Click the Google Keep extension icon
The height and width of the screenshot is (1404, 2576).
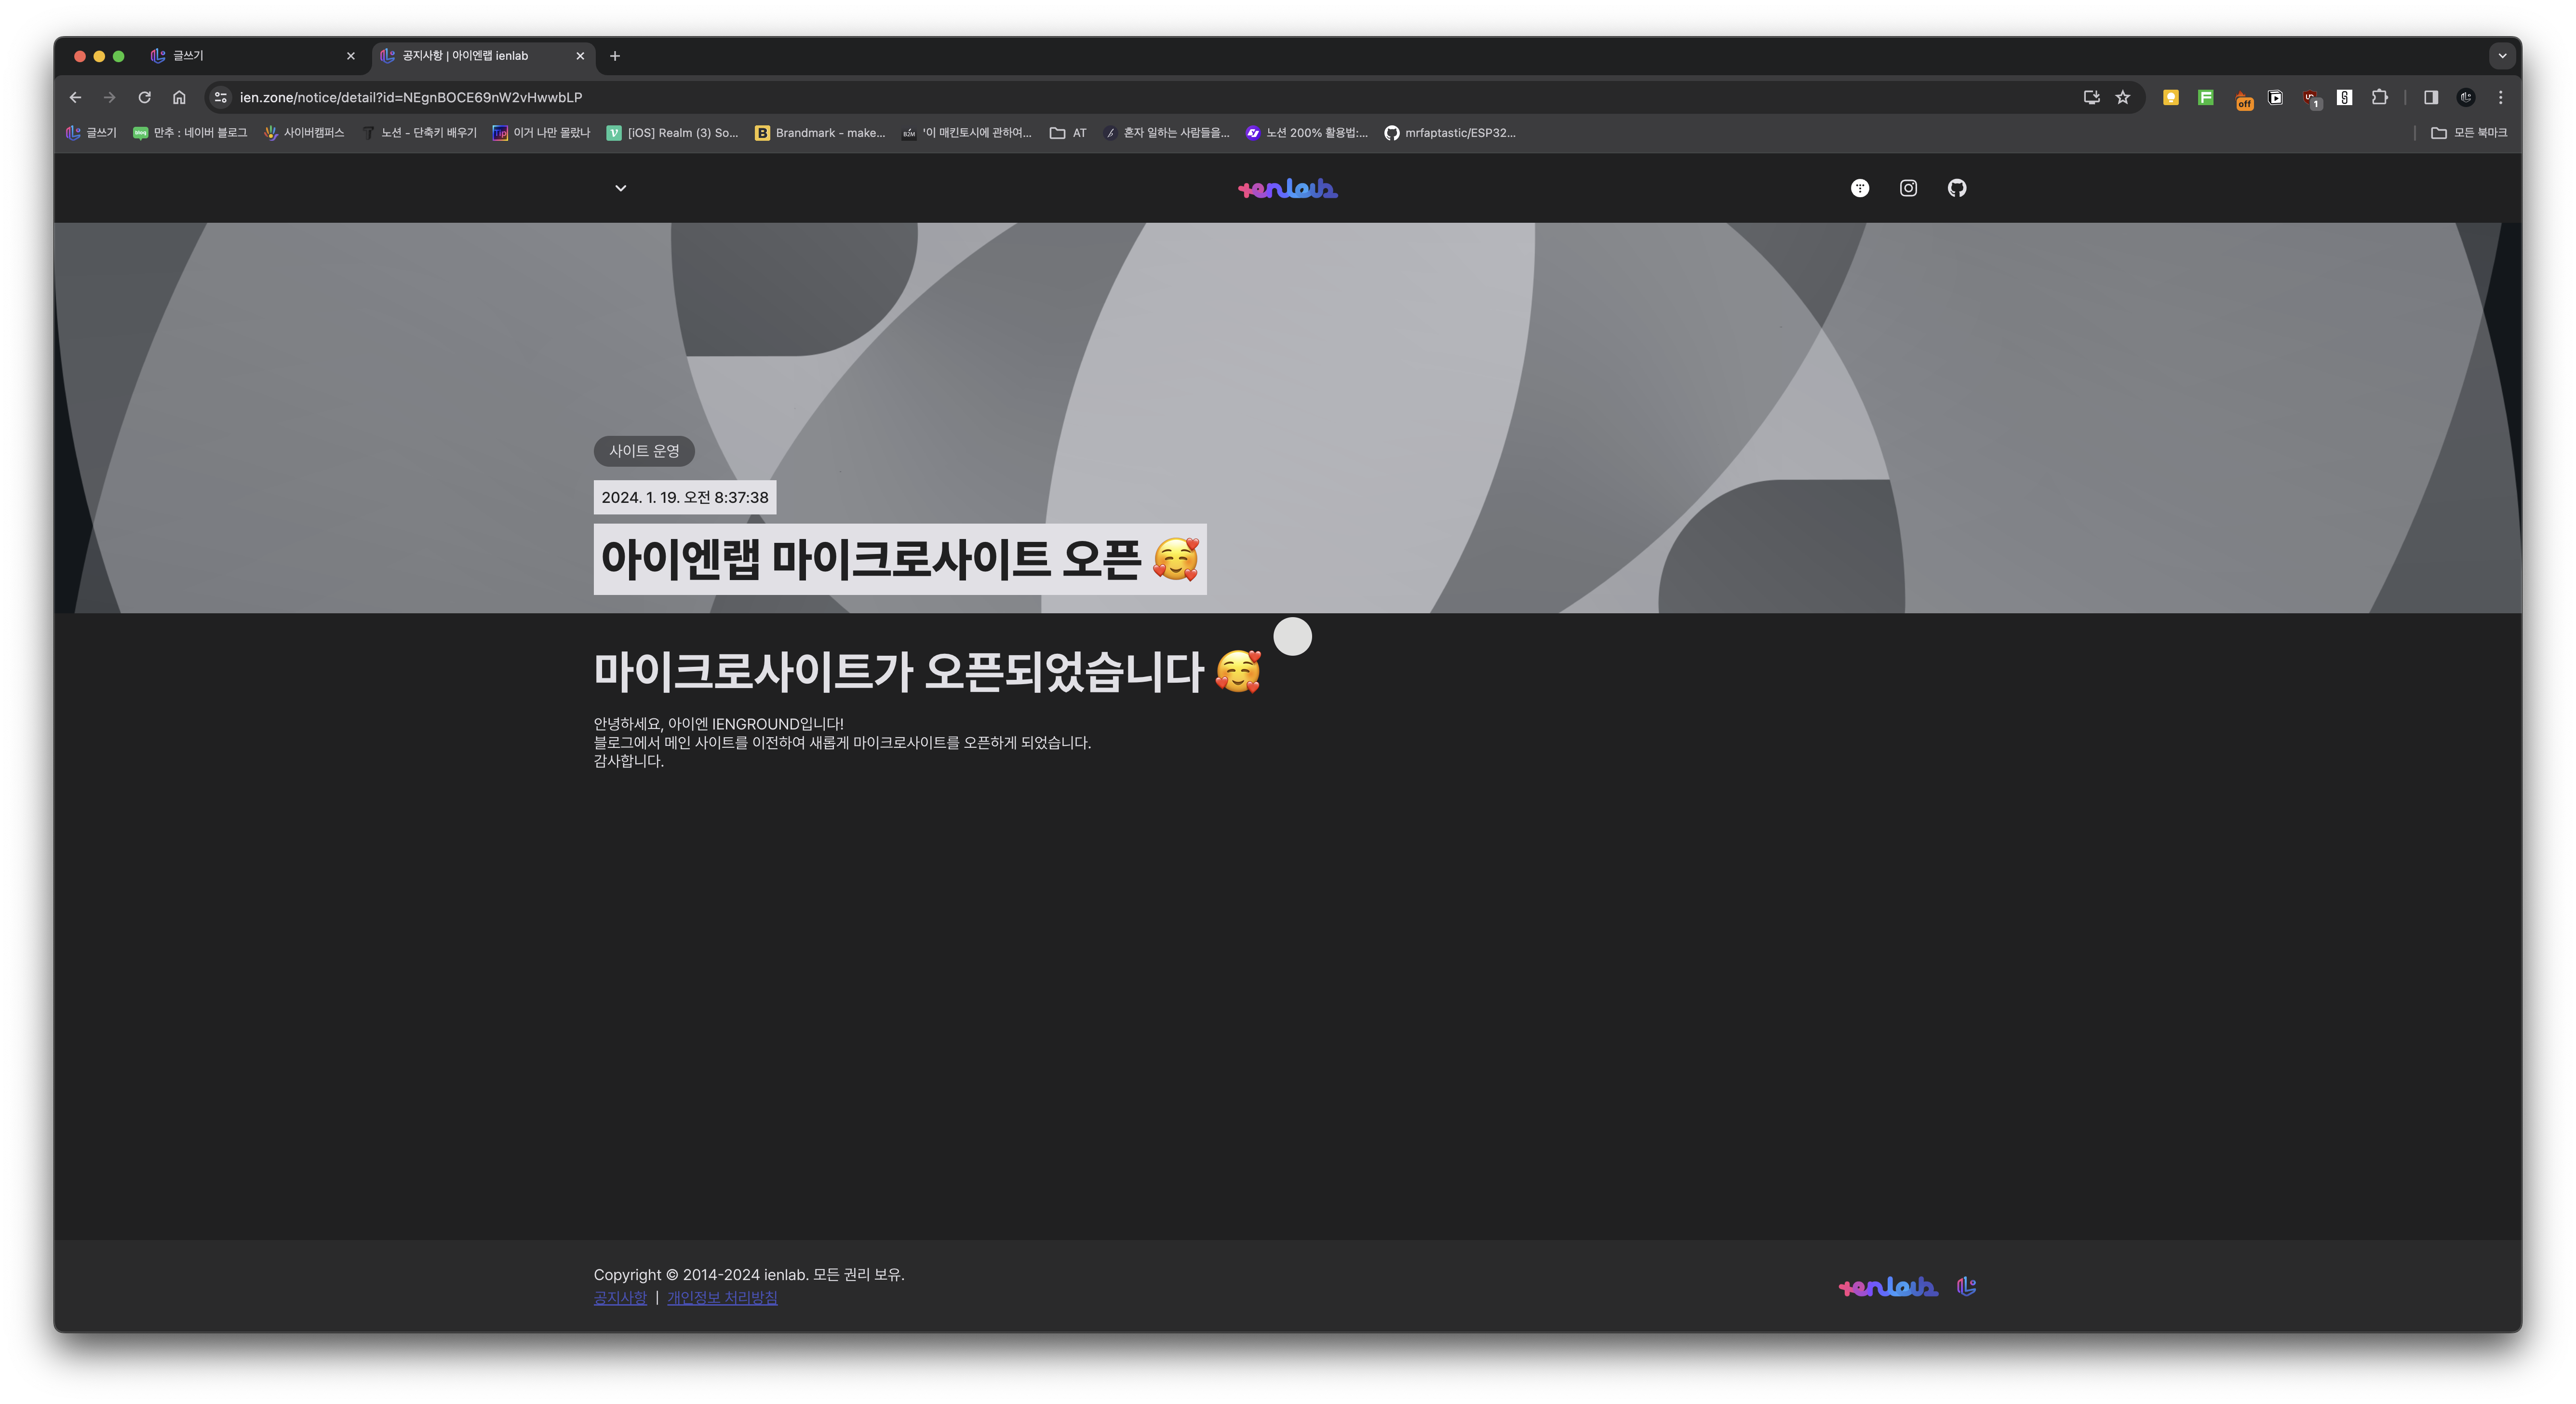pyautogui.click(x=2170, y=97)
